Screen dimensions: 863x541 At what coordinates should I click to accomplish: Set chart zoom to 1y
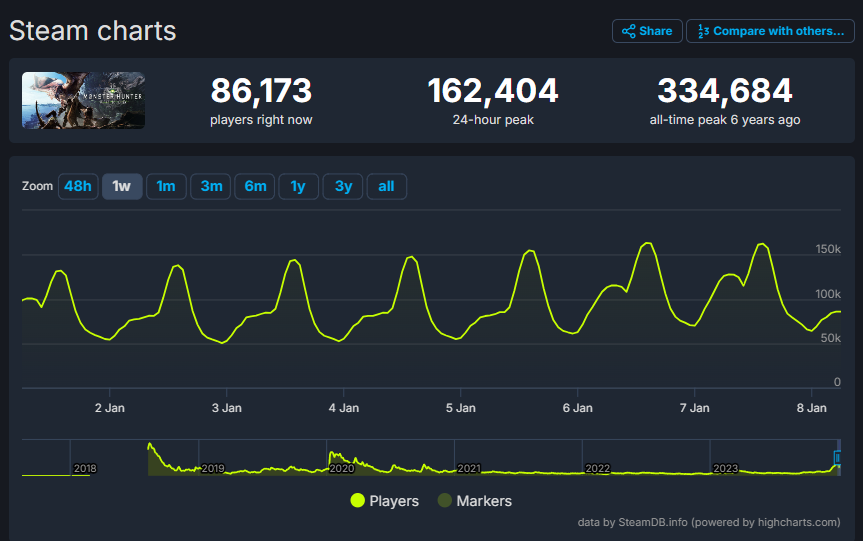click(x=298, y=186)
